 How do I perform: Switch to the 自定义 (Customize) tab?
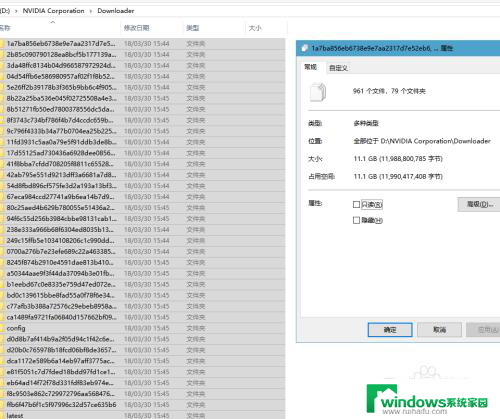coord(338,68)
